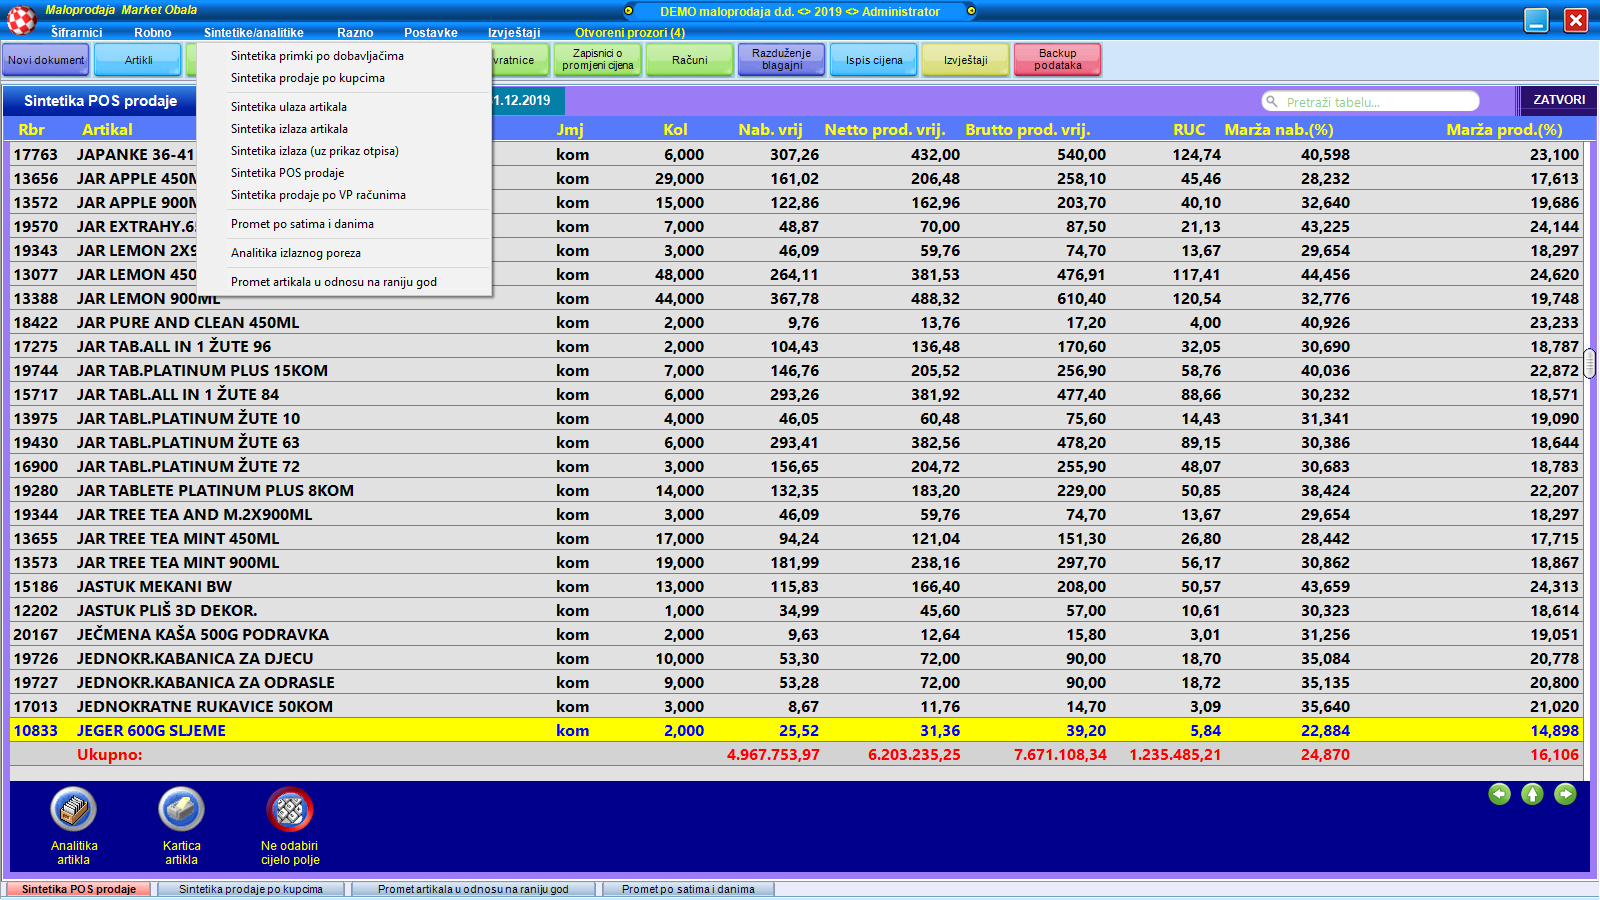The image size is (1600, 900).
Task: Click the magnifier icon in search box
Action: pos(1272,102)
